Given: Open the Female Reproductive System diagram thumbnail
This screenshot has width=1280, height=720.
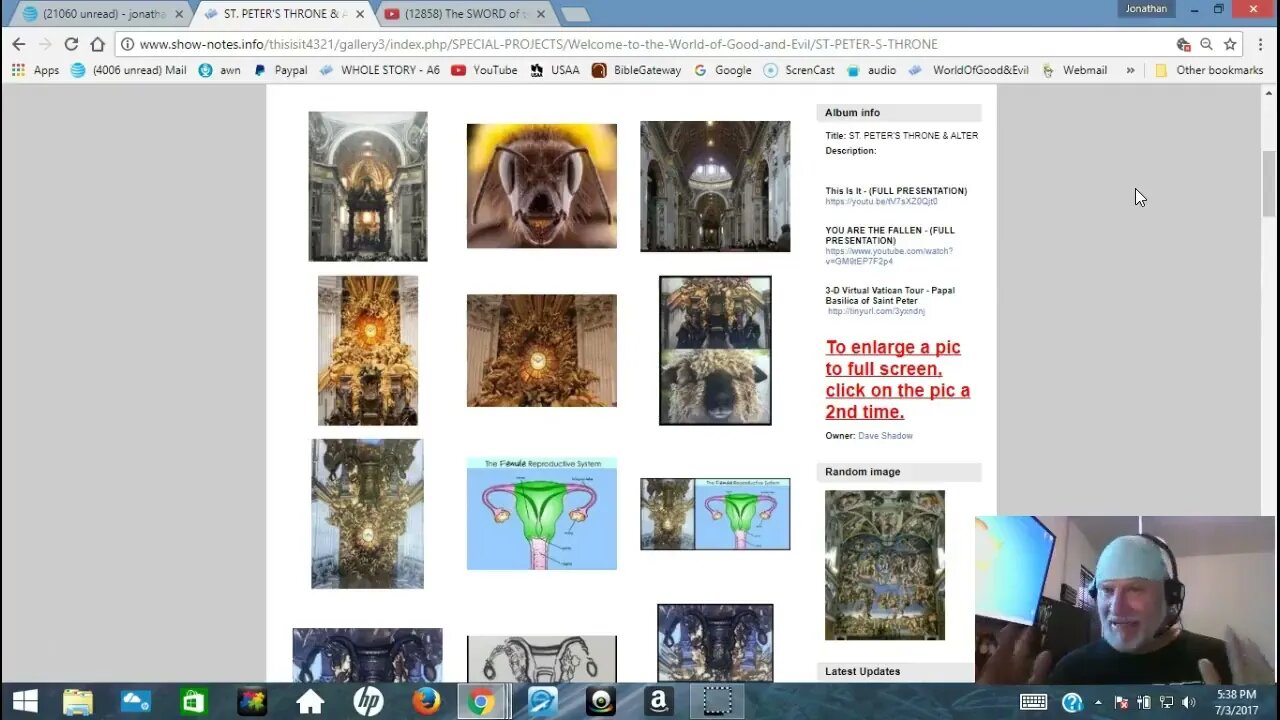Looking at the screenshot, I should click(x=542, y=514).
